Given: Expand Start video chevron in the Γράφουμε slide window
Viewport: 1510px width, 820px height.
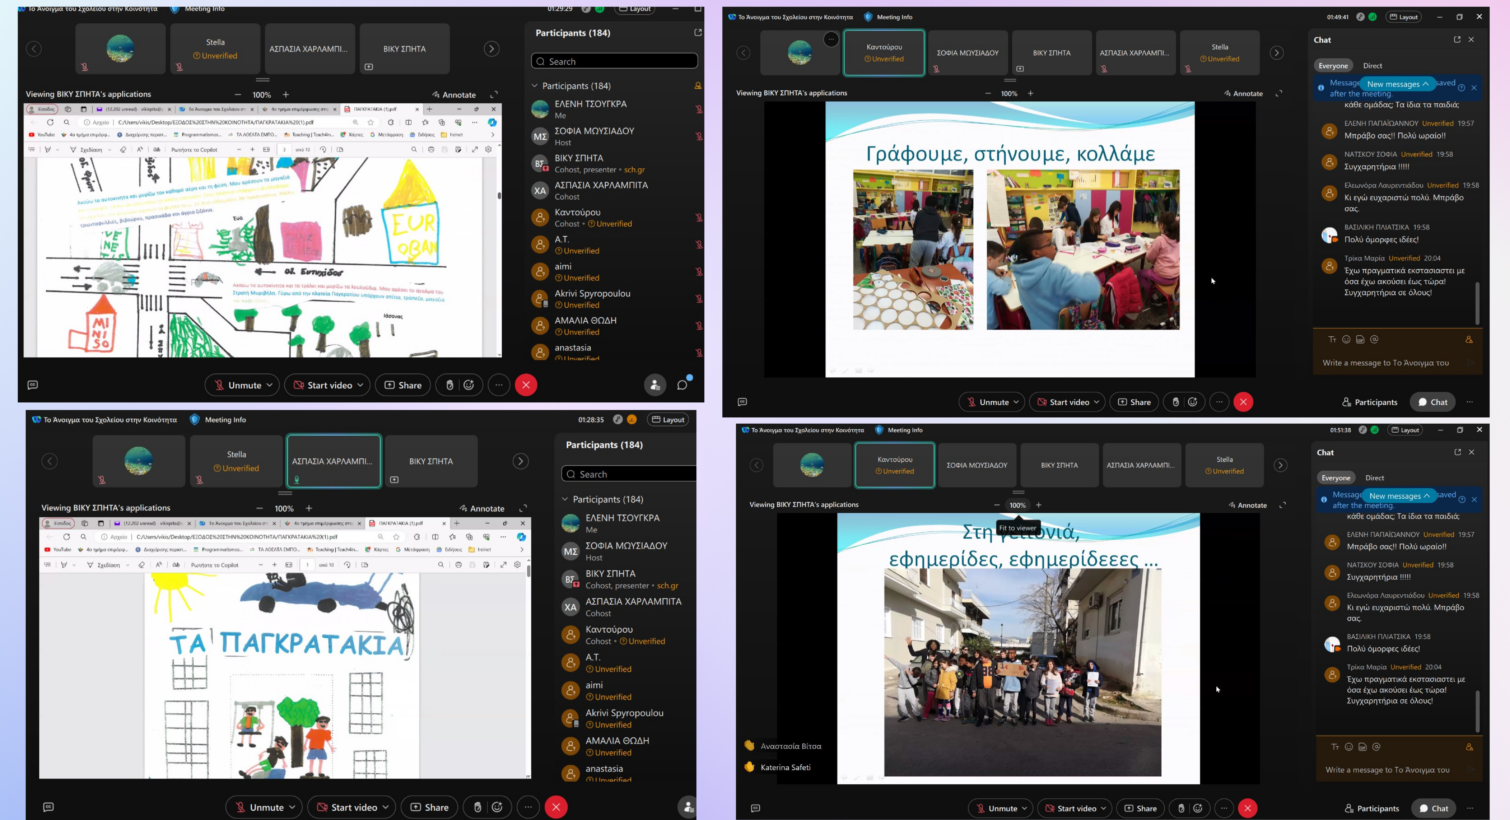Looking at the screenshot, I should 1096,402.
